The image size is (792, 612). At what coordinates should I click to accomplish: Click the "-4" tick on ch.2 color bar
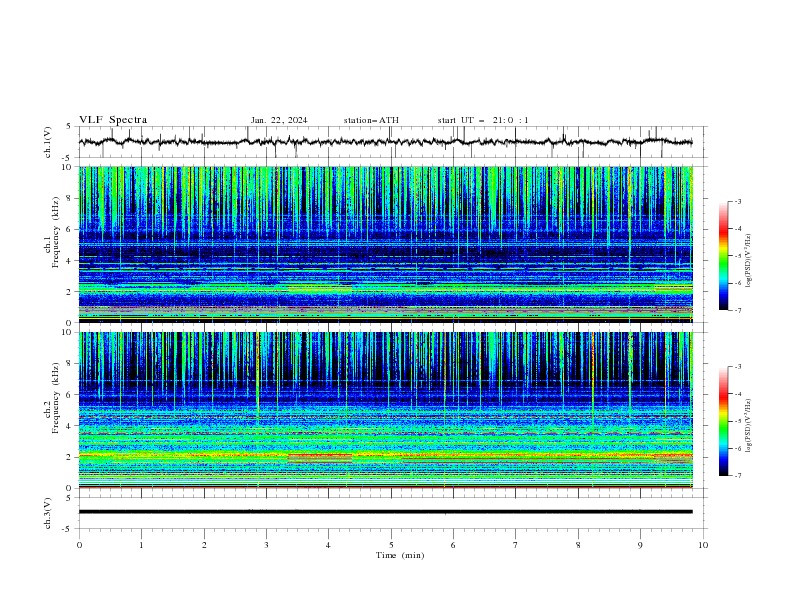coord(737,394)
